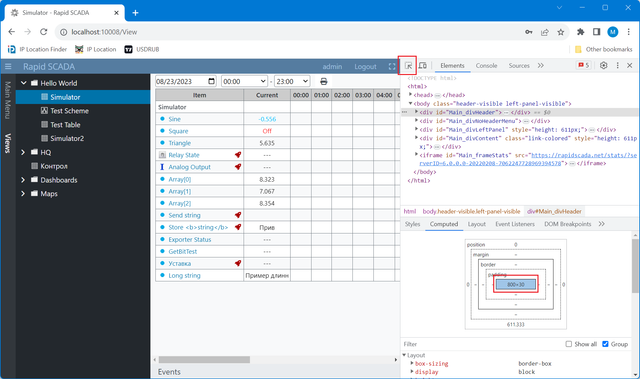Click the rocket icon for Store string row
Viewport: 640px width, 379px height.
click(x=238, y=227)
